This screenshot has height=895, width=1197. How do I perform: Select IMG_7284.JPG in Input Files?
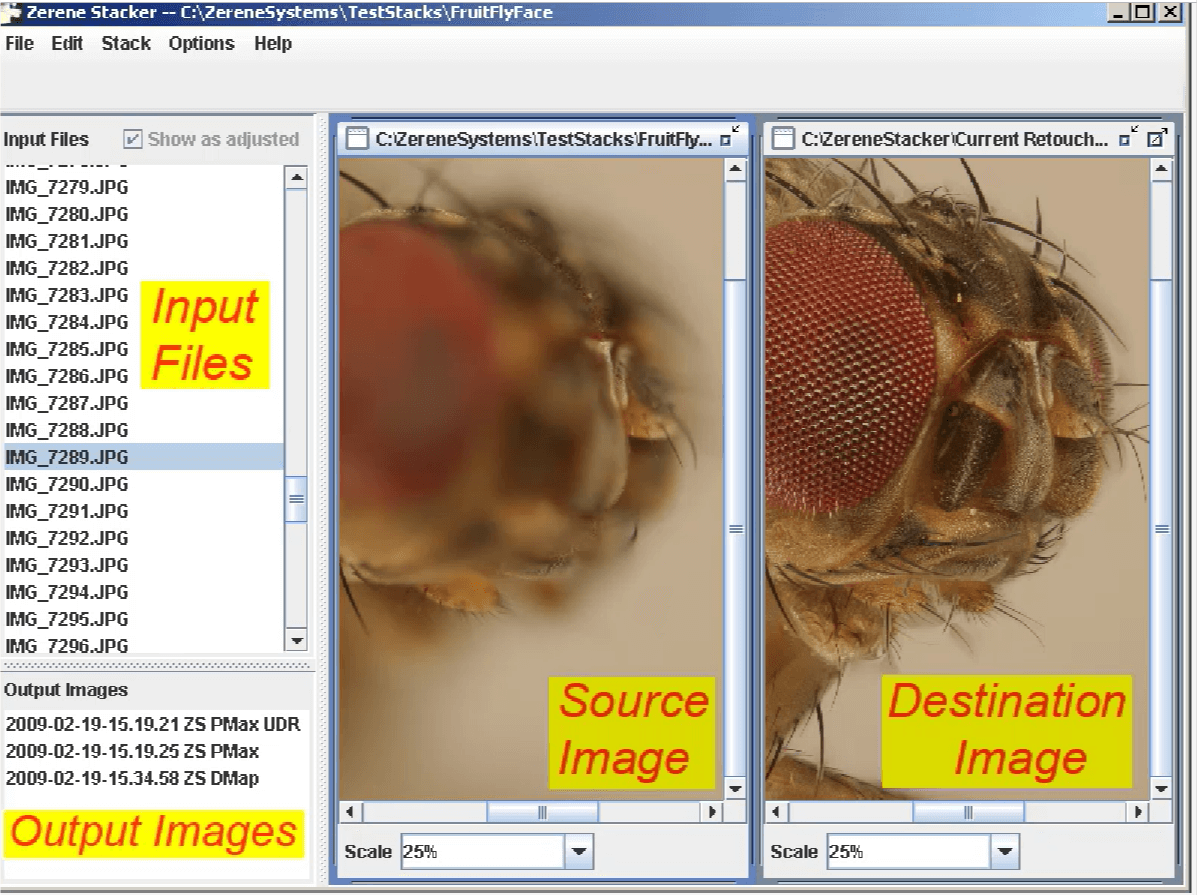point(144,322)
